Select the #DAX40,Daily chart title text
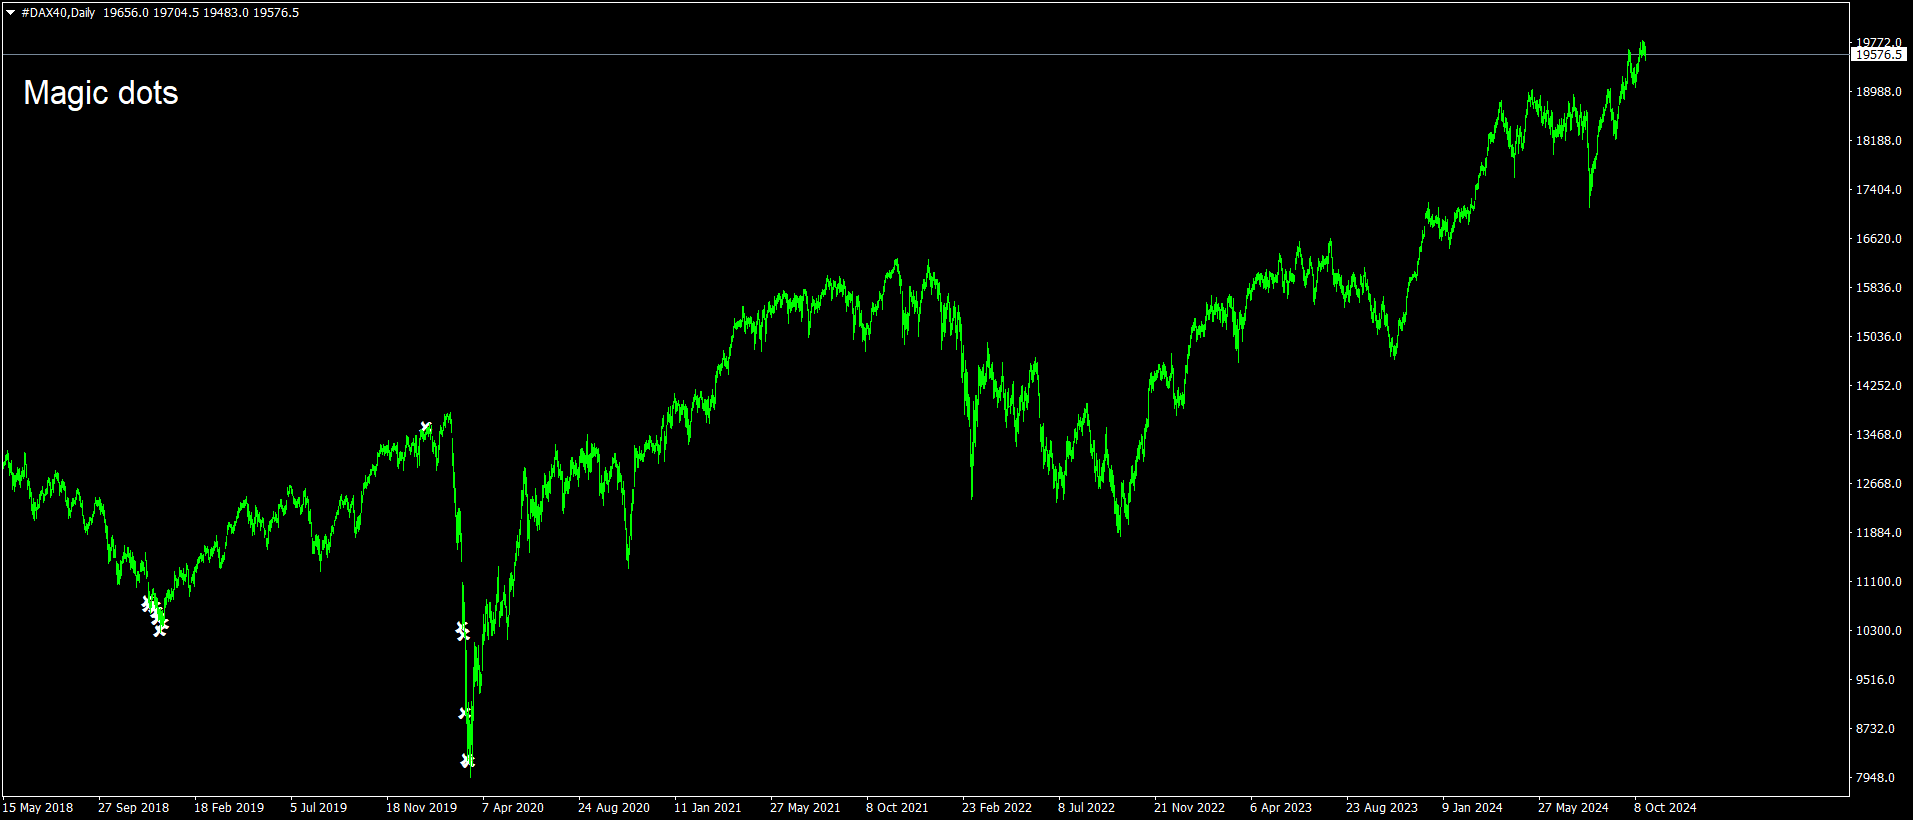1913x820 pixels. pyautogui.click(x=58, y=13)
